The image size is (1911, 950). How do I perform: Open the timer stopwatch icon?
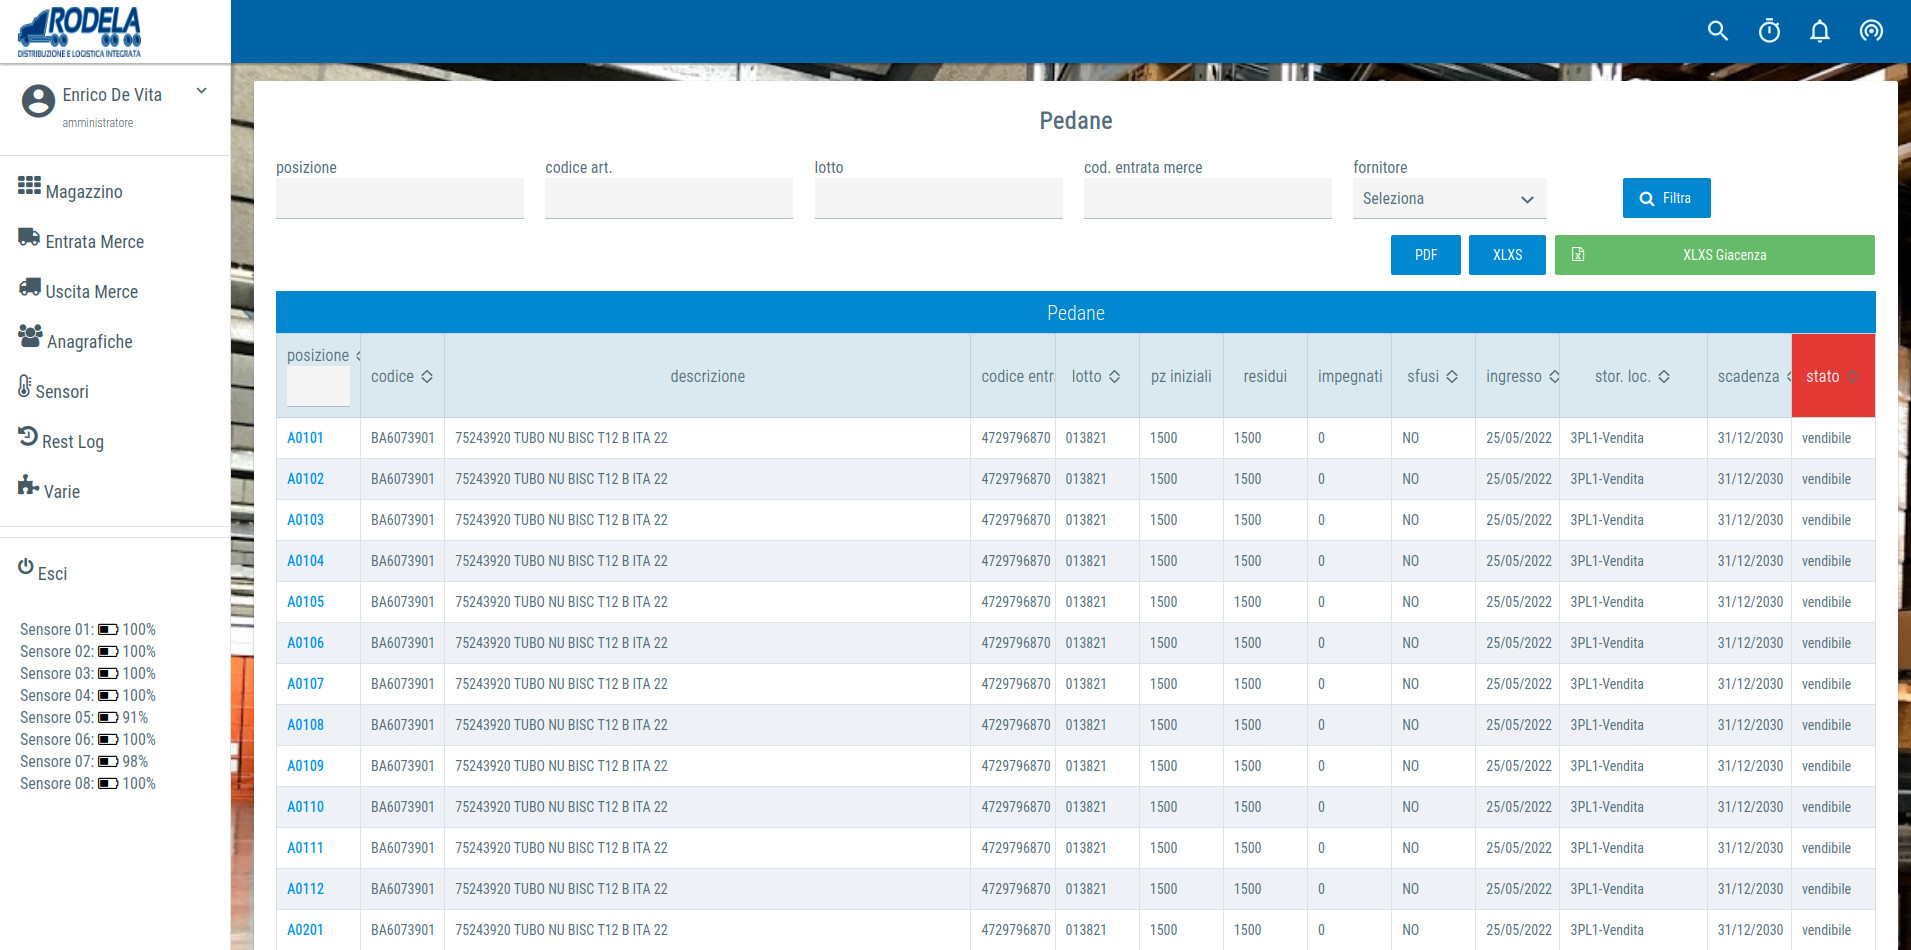coord(1769,31)
